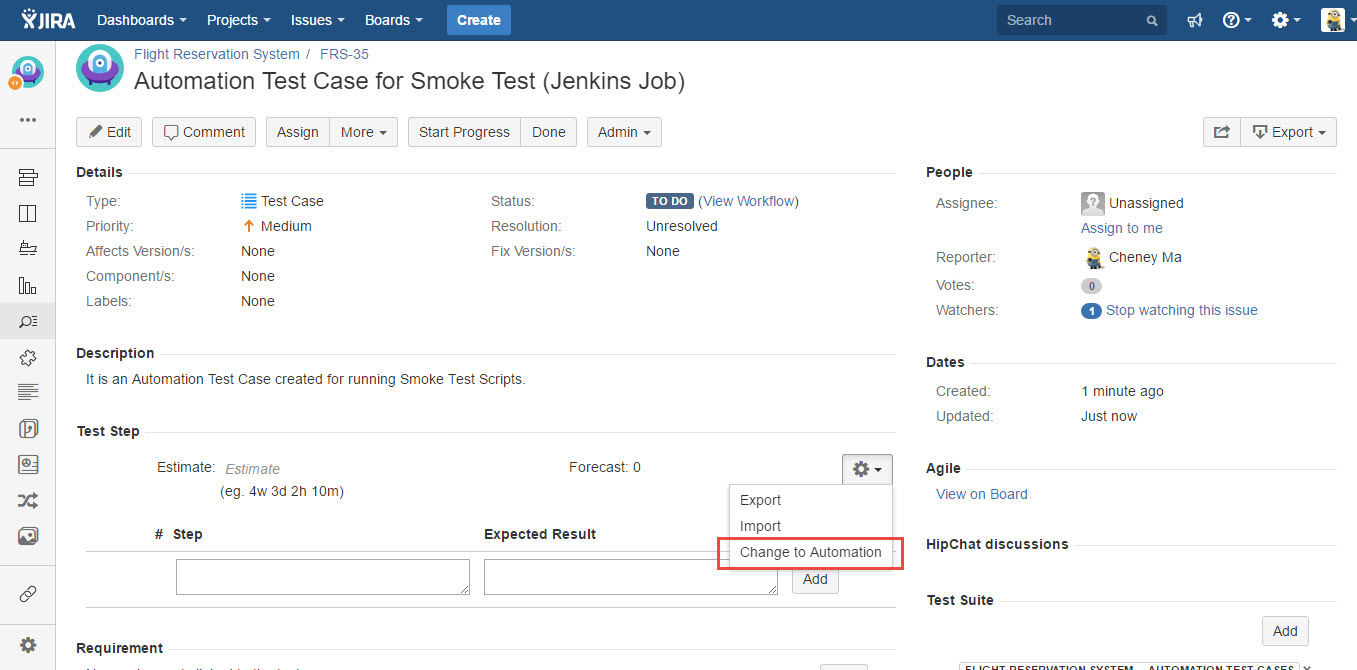Screen dimensions: 1357x670
Task: Open project settings gear at sidebar bottom
Action: pyautogui.click(x=28, y=645)
